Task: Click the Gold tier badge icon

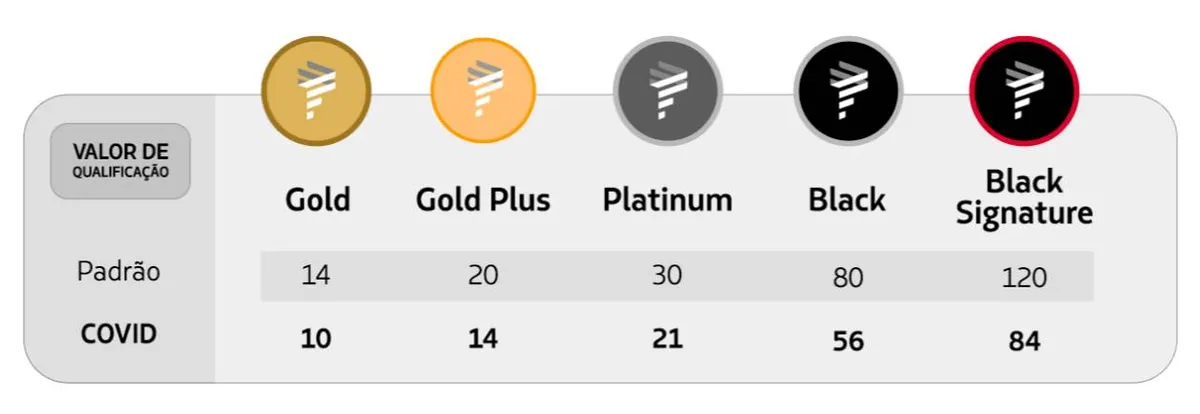Action: click(316, 91)
